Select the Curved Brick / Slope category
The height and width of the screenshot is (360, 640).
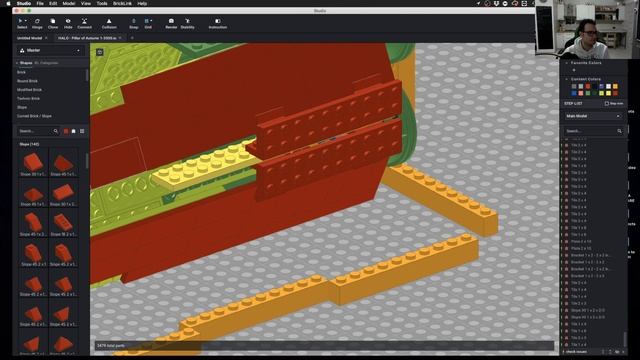pyautogui.click(x=34, y=116)
